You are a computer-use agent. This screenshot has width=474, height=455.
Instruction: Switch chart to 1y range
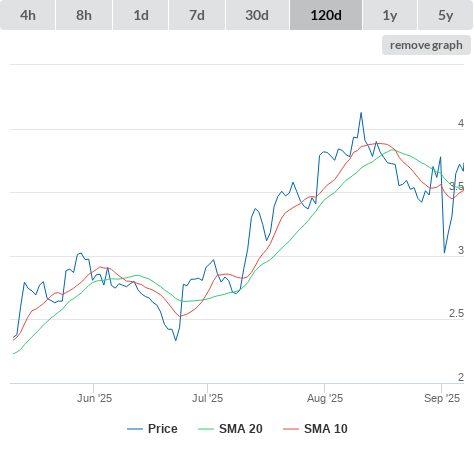click(390, 15)
